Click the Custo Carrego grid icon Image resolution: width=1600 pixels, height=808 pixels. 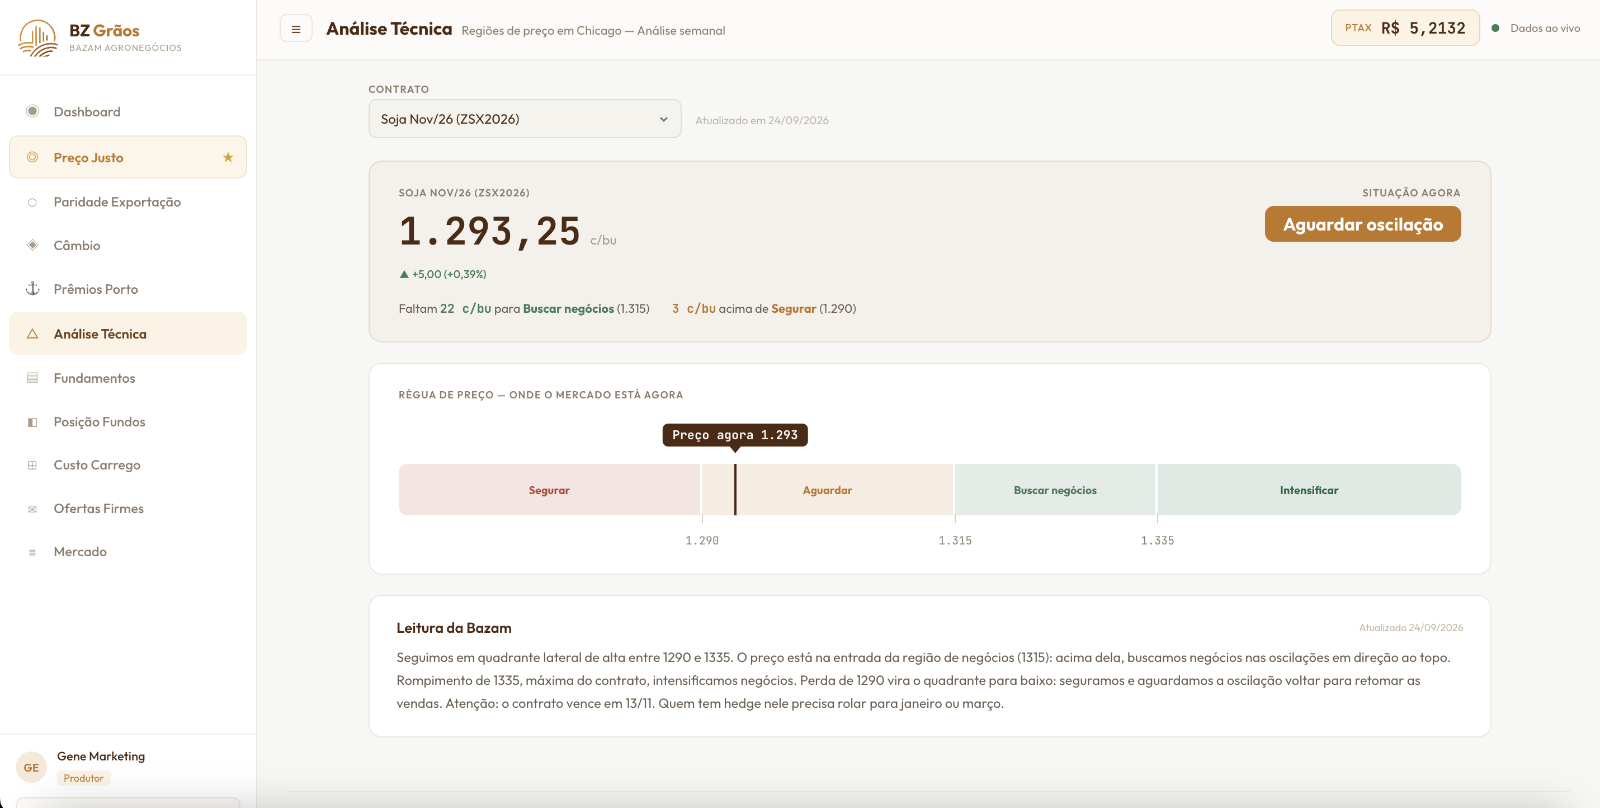pos(32,465)
